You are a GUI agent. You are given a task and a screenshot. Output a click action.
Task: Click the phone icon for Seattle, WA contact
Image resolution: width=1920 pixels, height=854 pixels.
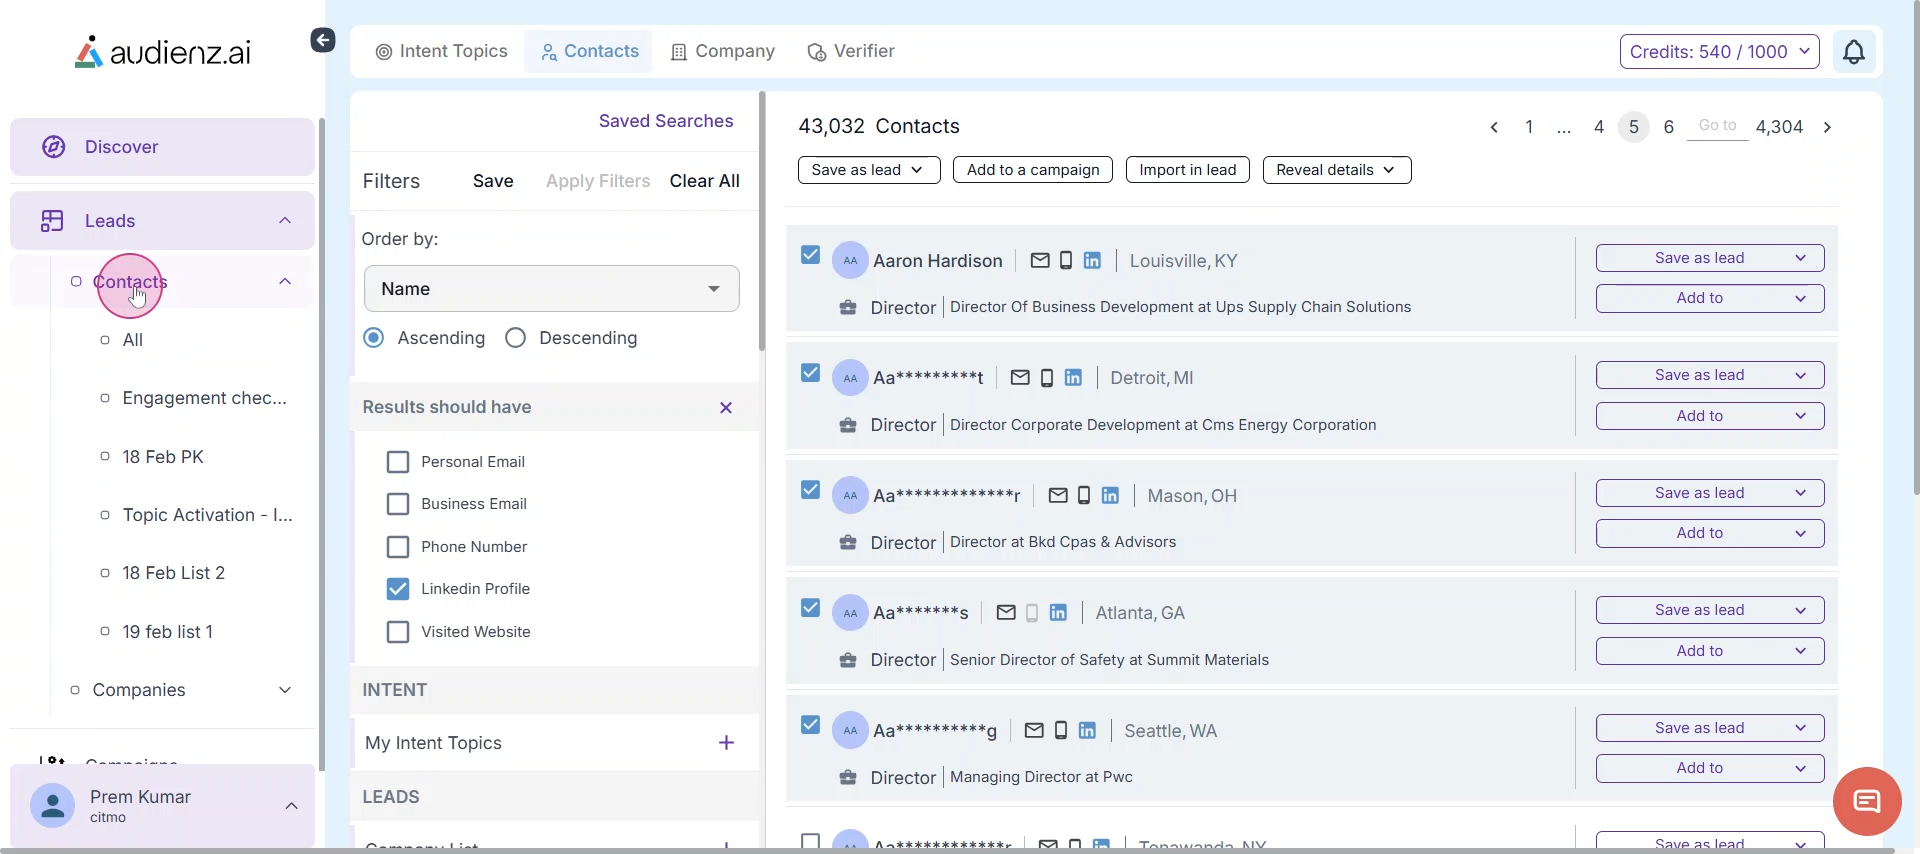(1061, 731)
